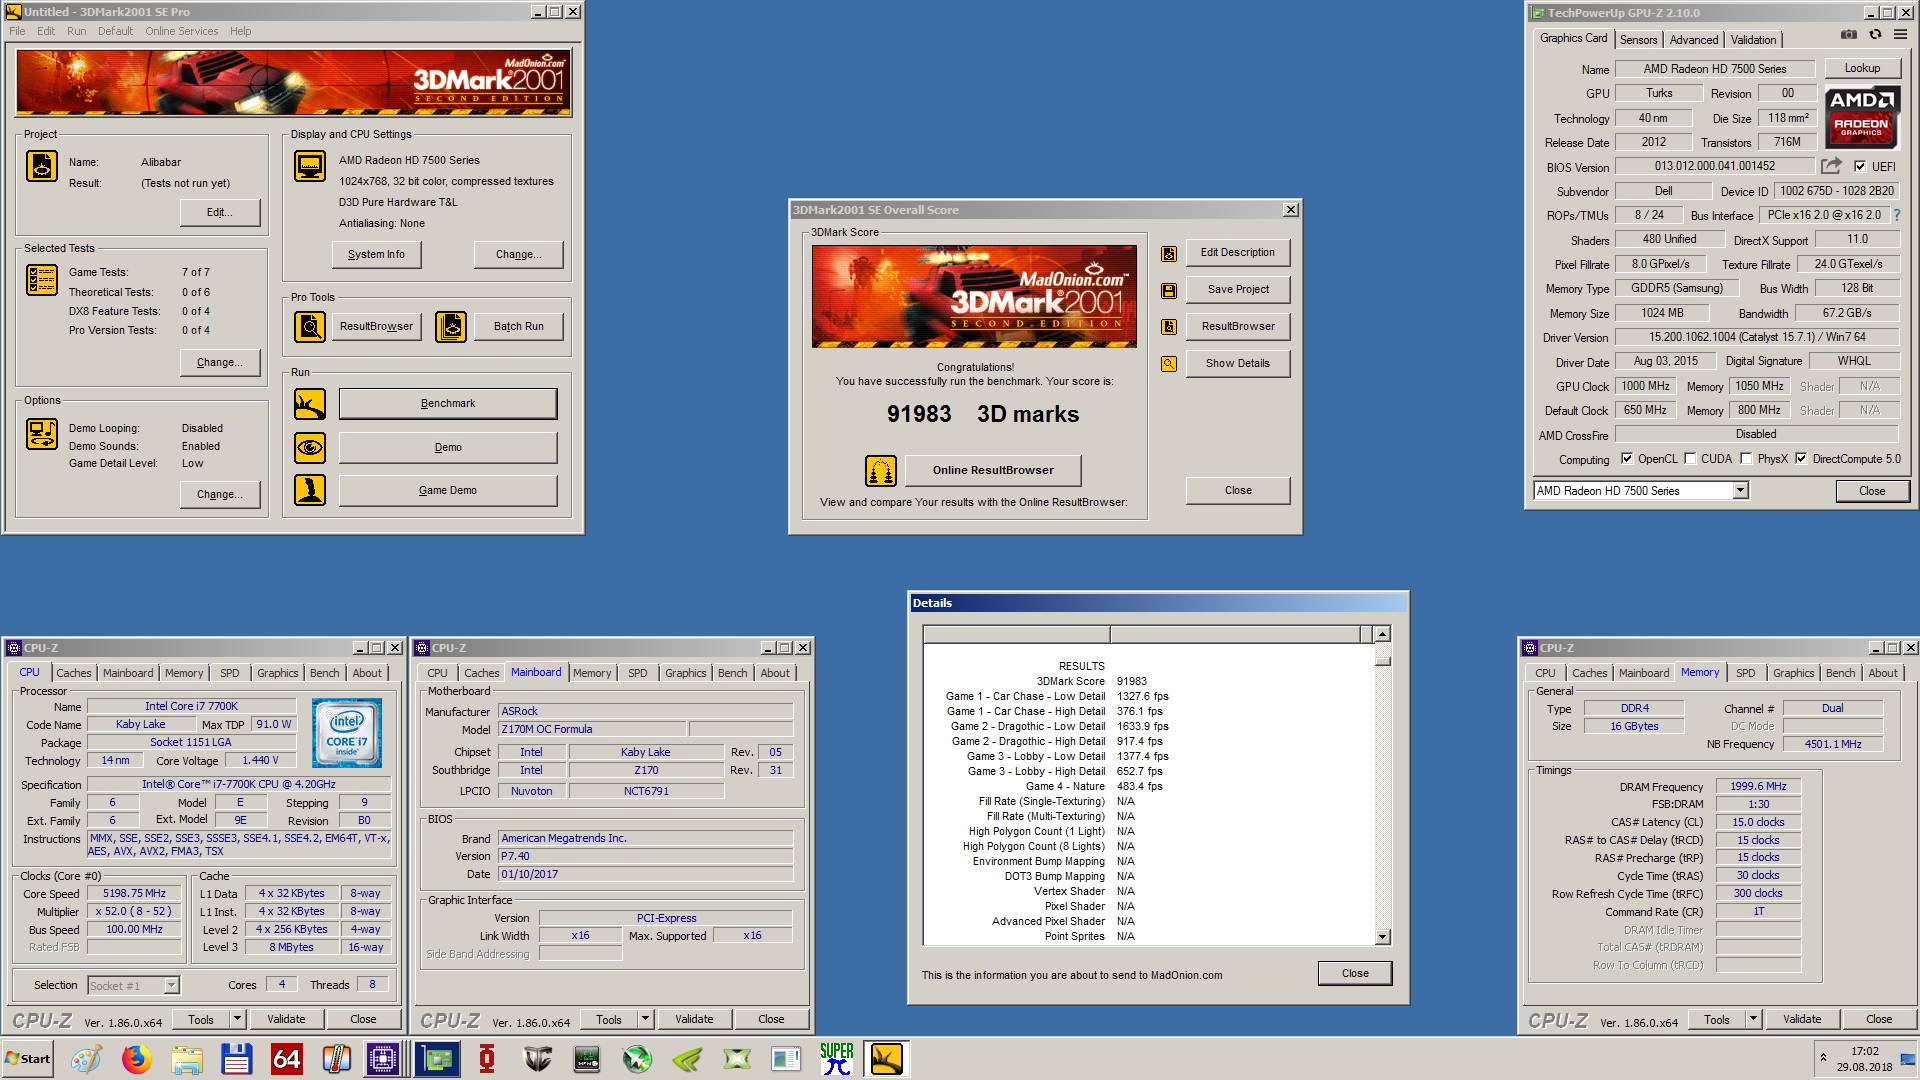Click the magnifier Show Details icon

point(1168,364)
